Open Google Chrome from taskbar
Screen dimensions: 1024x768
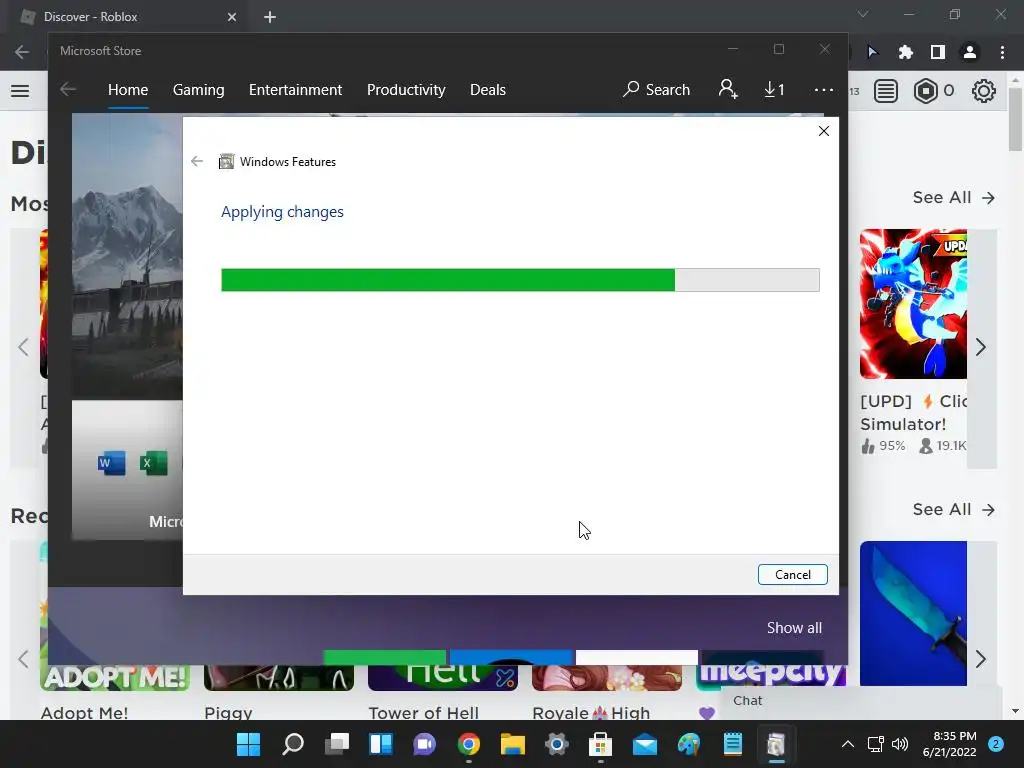pyautogui.click(x=469, y=744)
